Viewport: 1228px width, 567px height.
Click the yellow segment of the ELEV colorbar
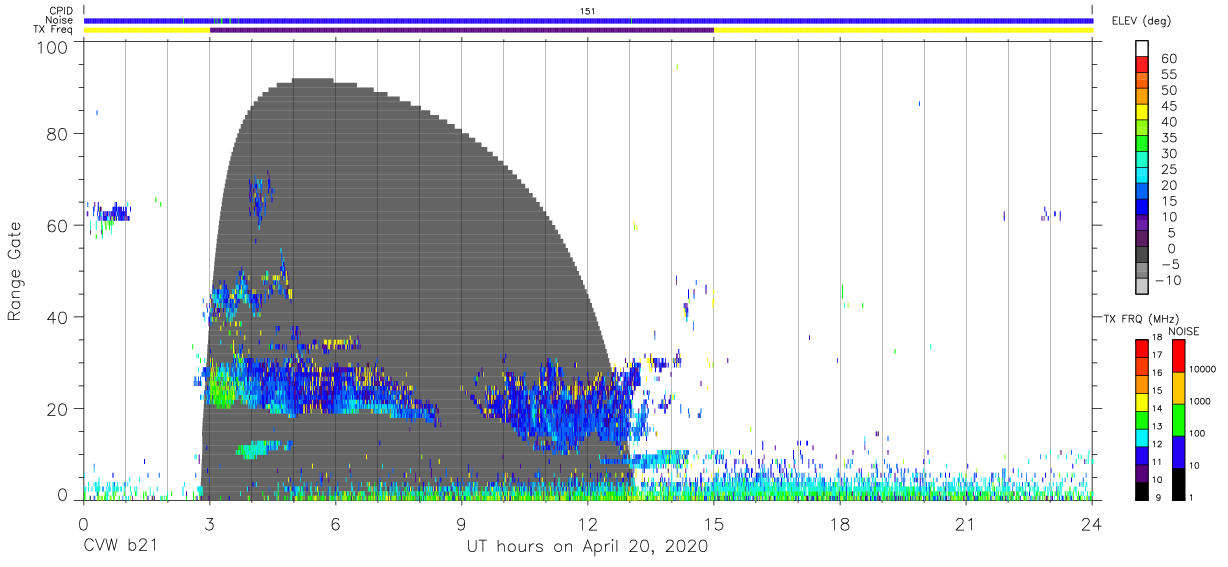point(1143,110)
